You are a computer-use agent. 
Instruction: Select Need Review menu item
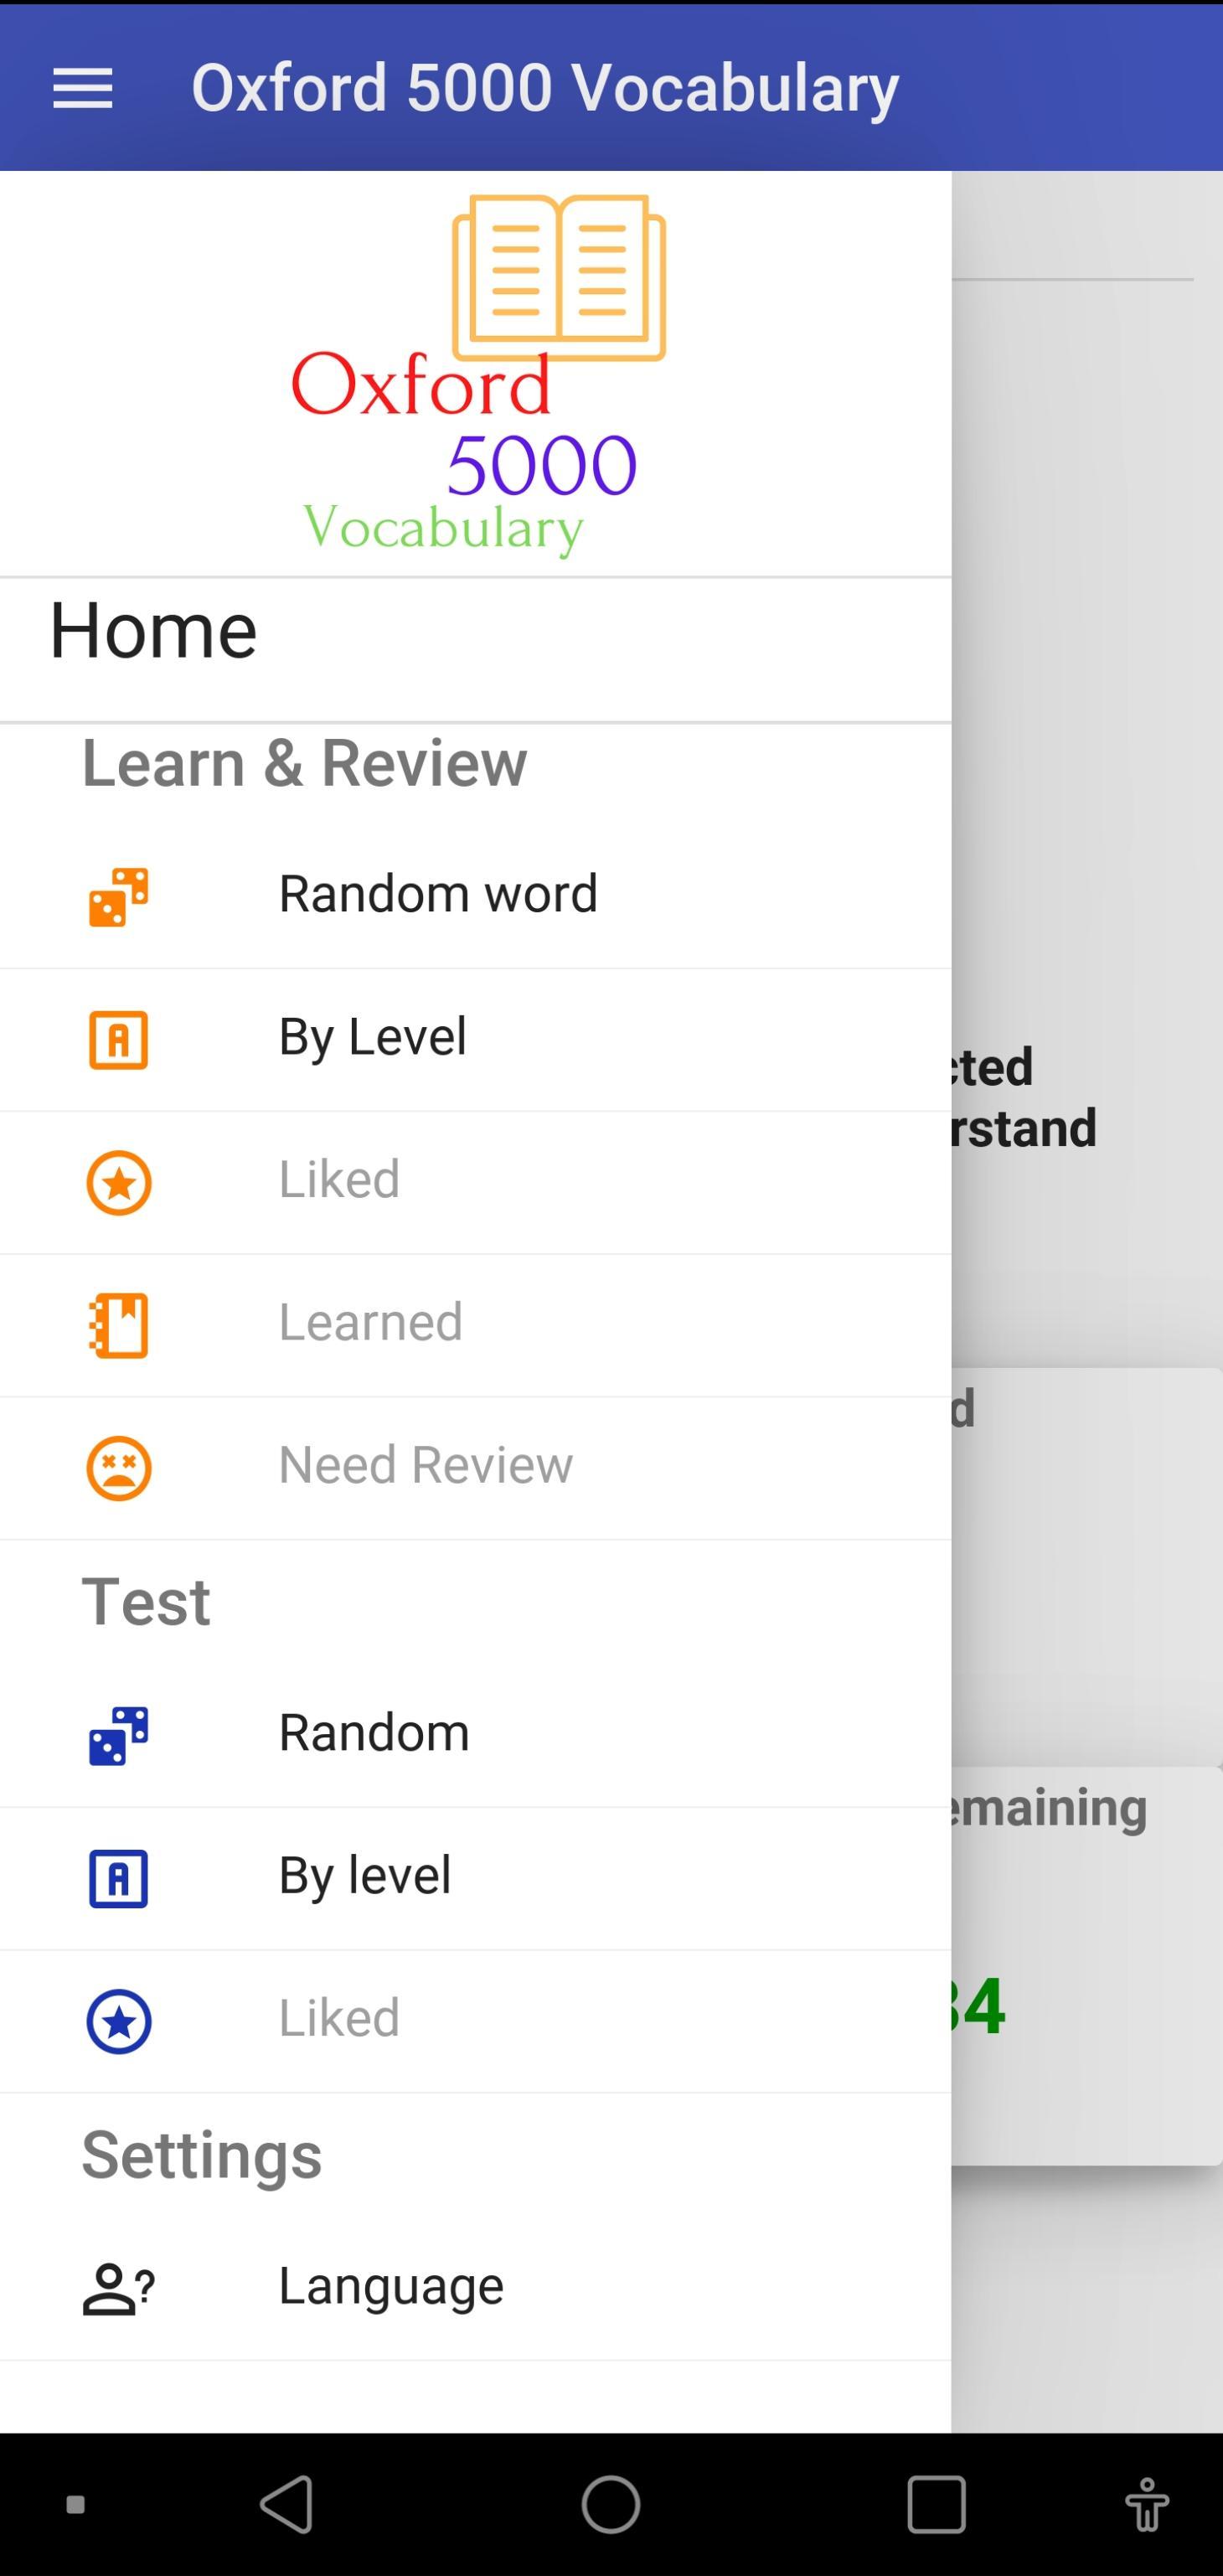coord(425,1466)
